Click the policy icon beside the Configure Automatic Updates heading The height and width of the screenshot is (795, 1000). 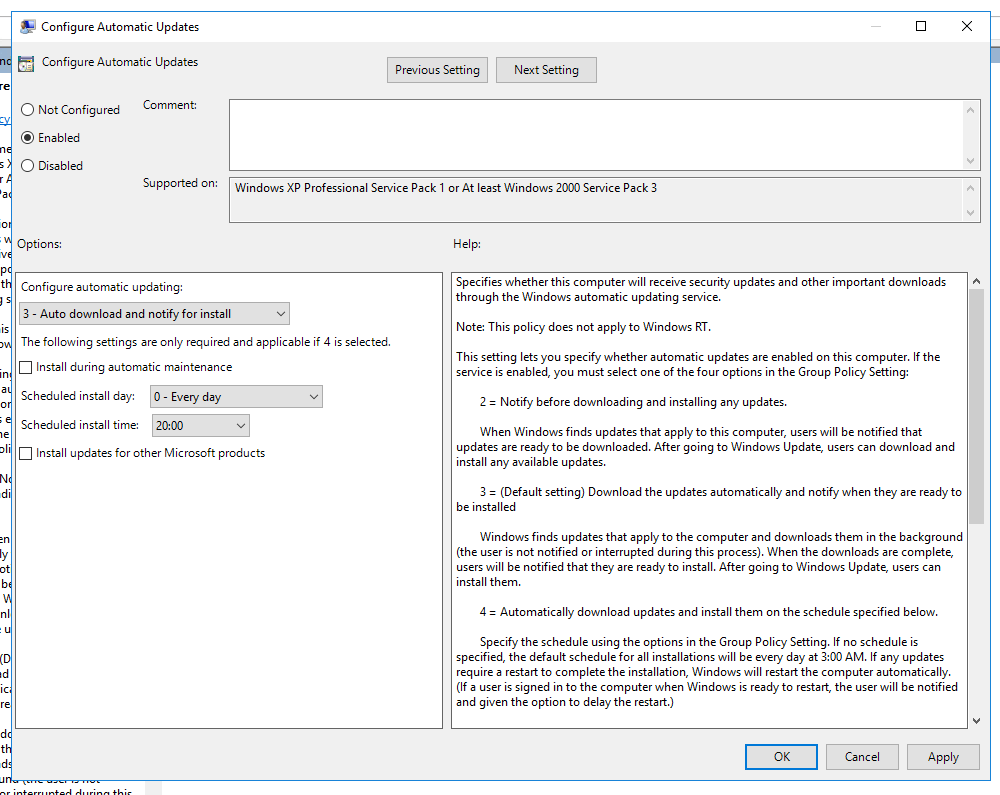pos(26,63)
